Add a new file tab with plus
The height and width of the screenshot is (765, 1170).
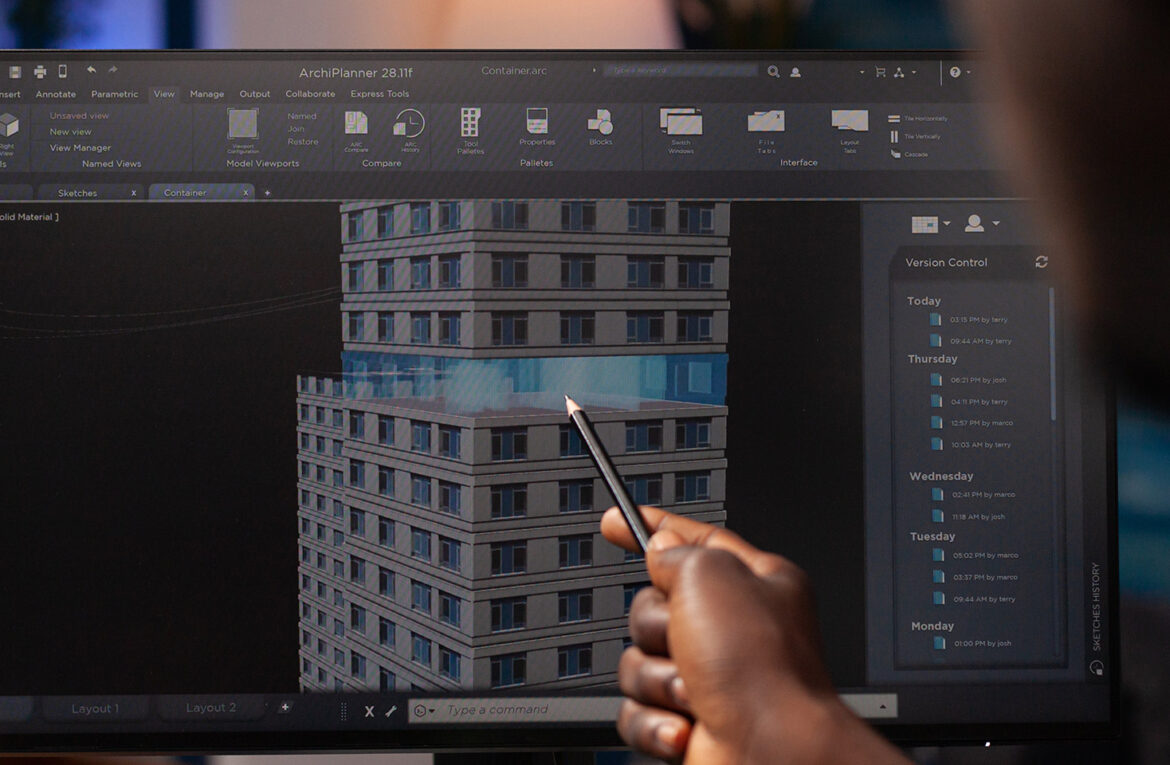267,193
